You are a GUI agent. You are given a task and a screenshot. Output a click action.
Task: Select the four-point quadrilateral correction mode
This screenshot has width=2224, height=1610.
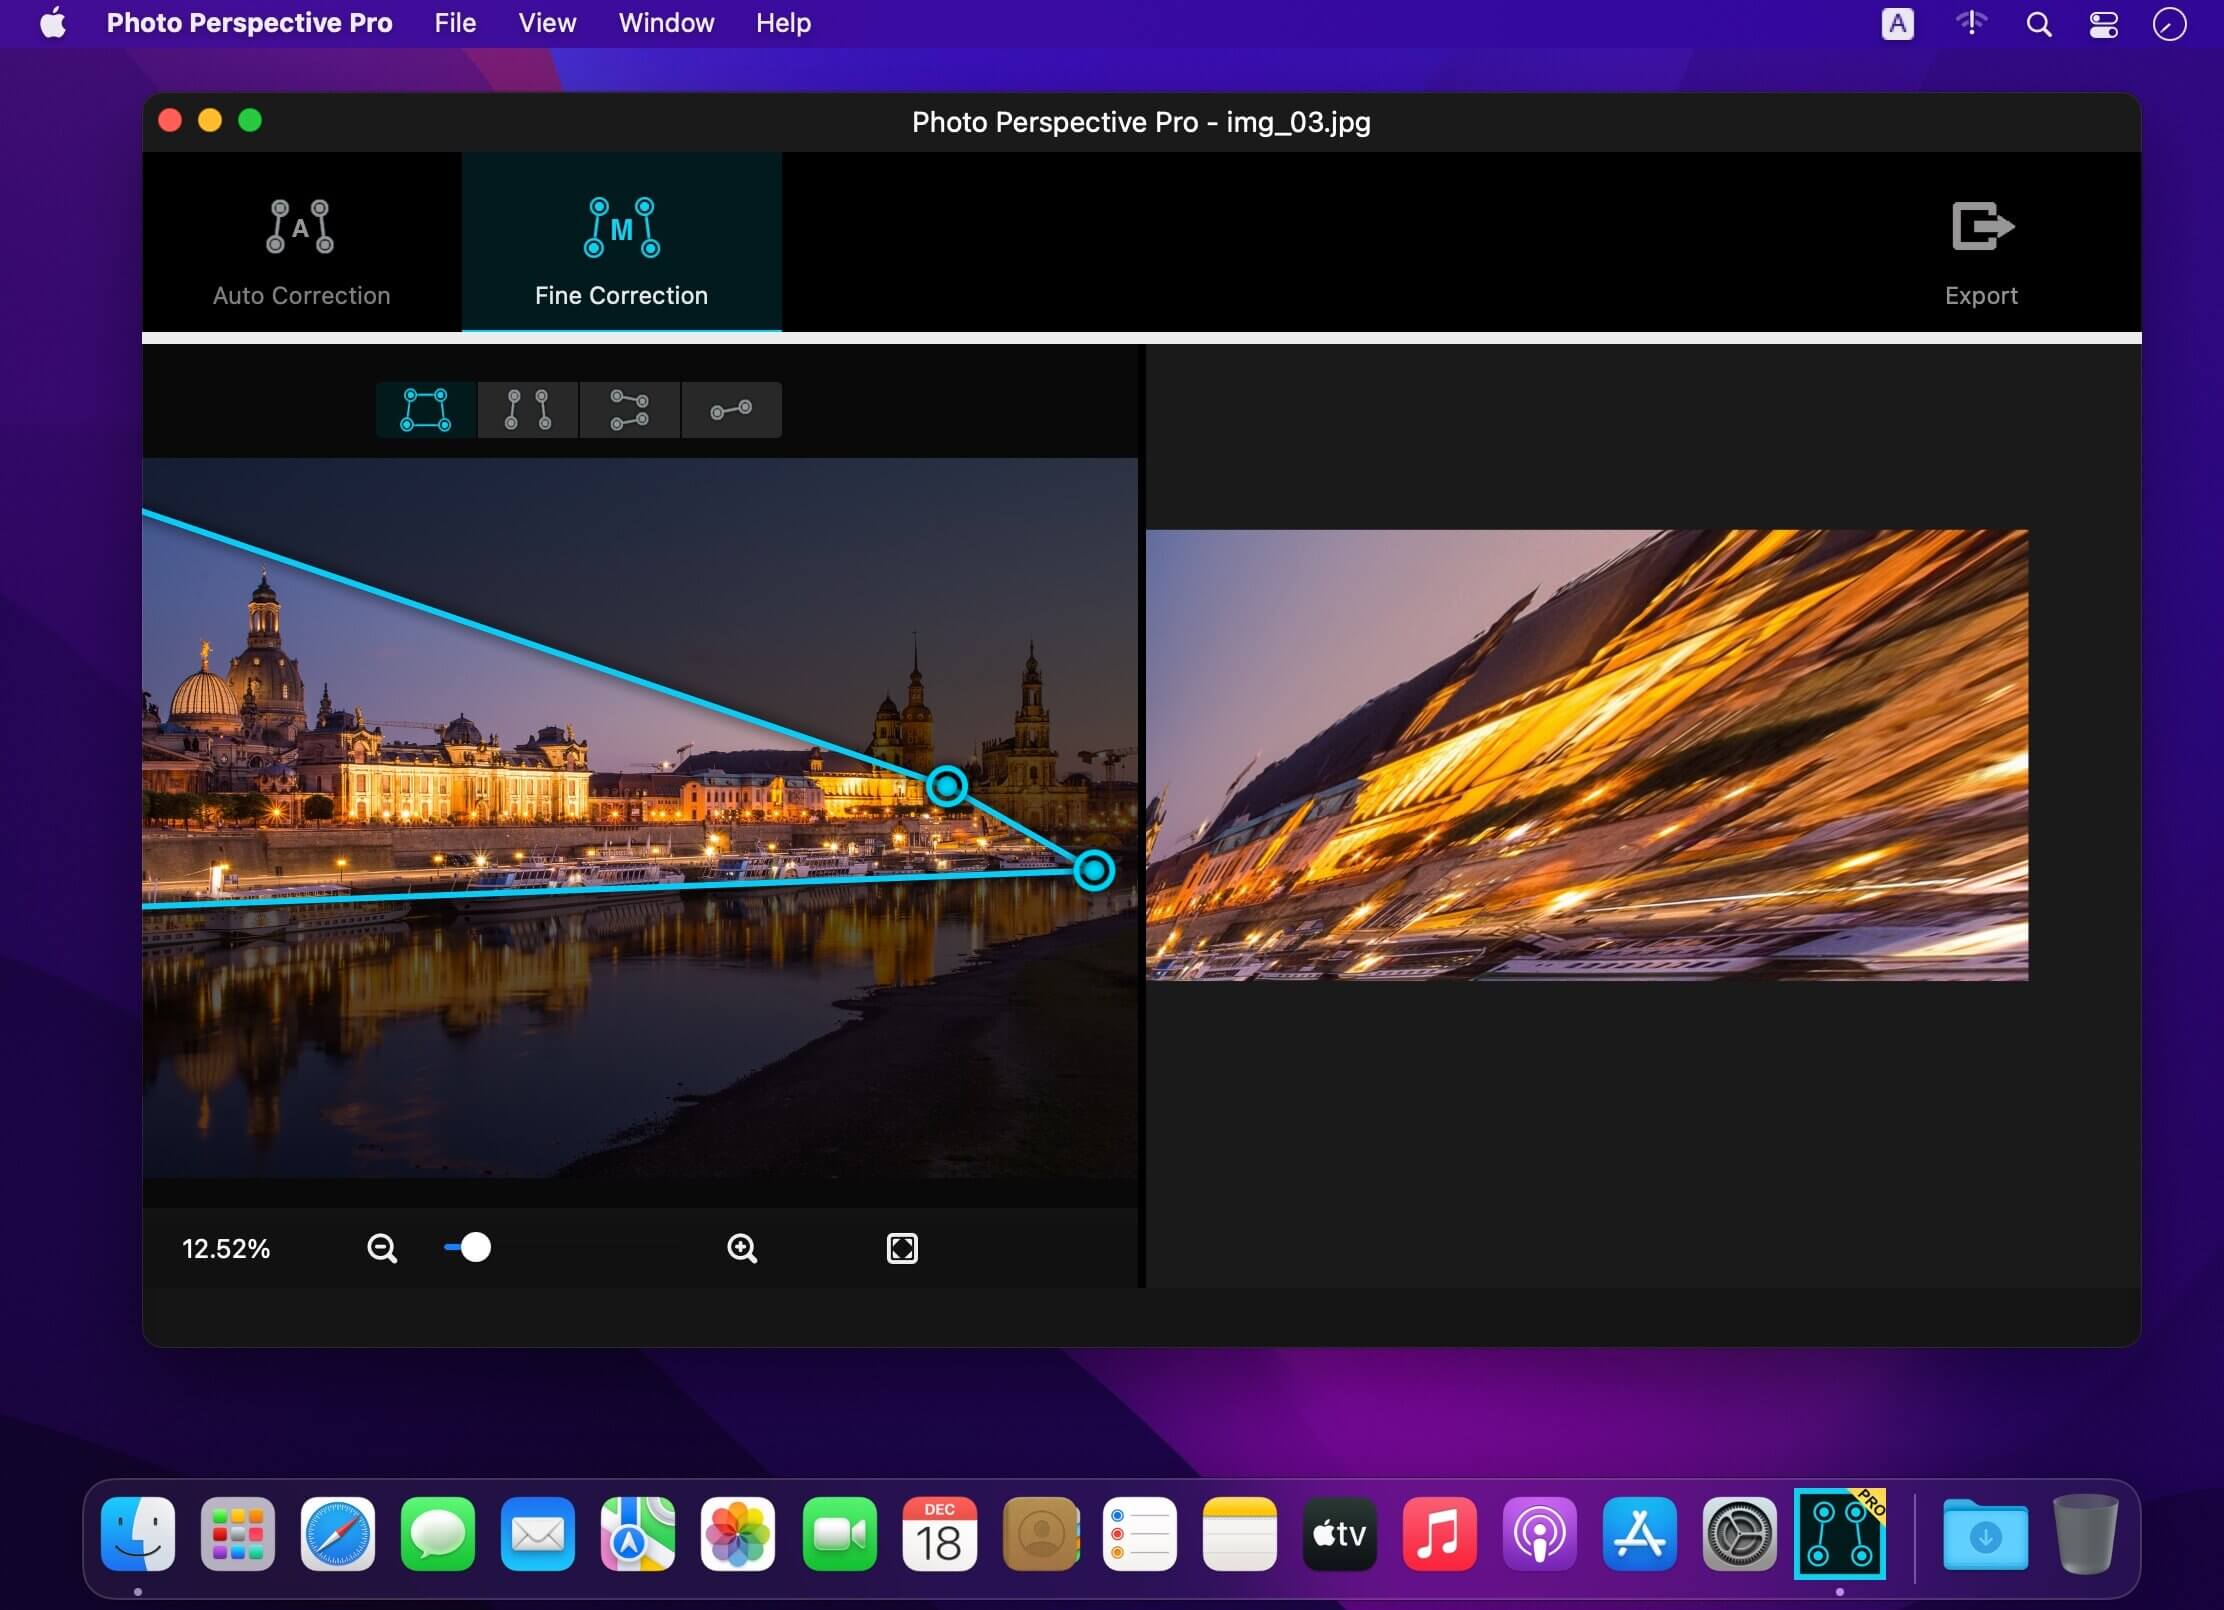click(426, 410)
